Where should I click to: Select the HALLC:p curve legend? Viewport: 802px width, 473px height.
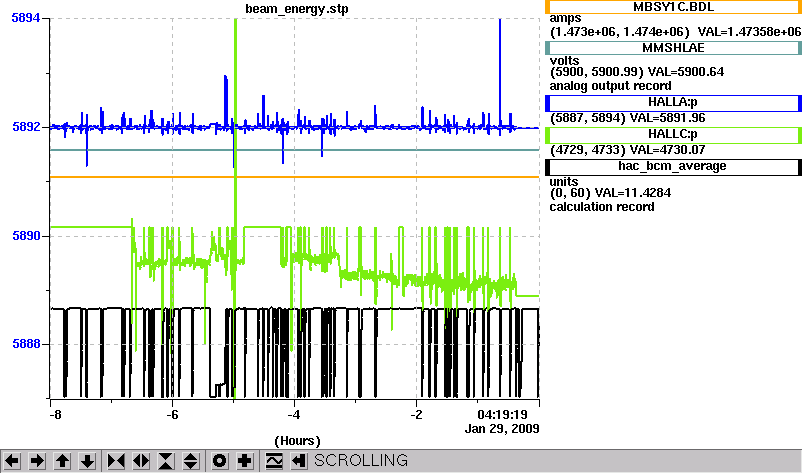[x=673, y=135]
